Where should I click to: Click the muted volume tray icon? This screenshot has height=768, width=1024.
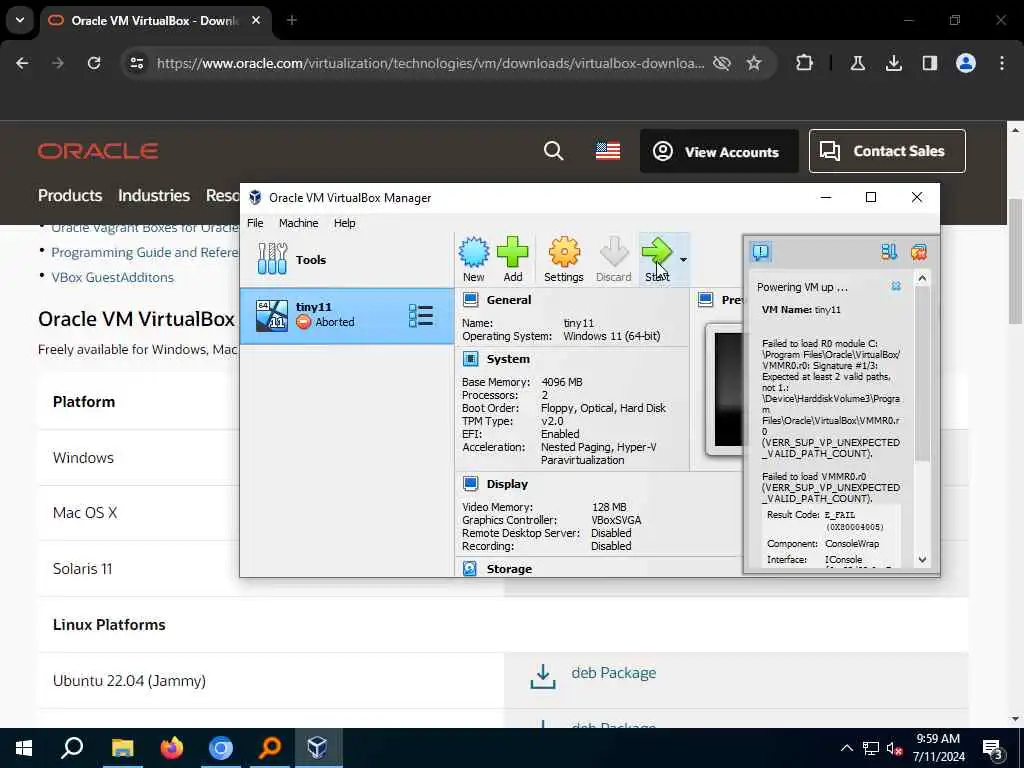pyautogui.click(x=895, y=748)
